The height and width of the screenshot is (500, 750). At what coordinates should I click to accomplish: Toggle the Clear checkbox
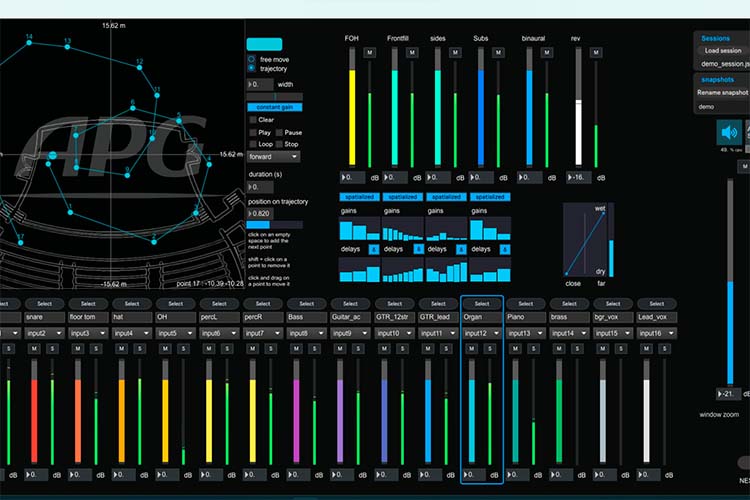253,120
